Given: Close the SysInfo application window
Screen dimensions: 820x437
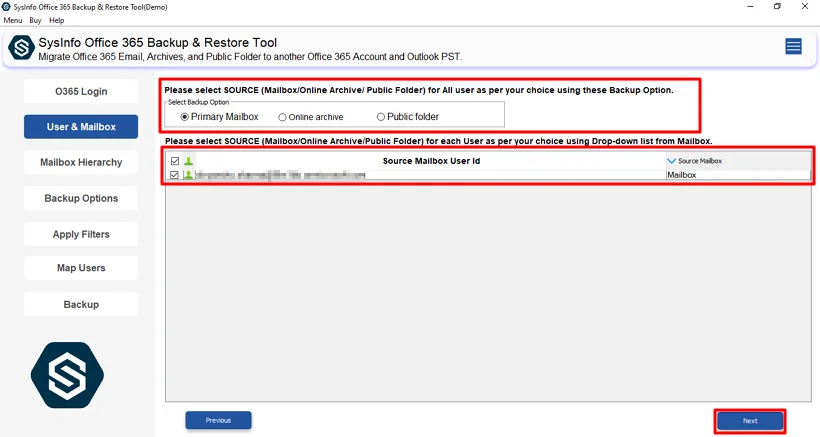Looking at the screenshot, I should point(805,7).
